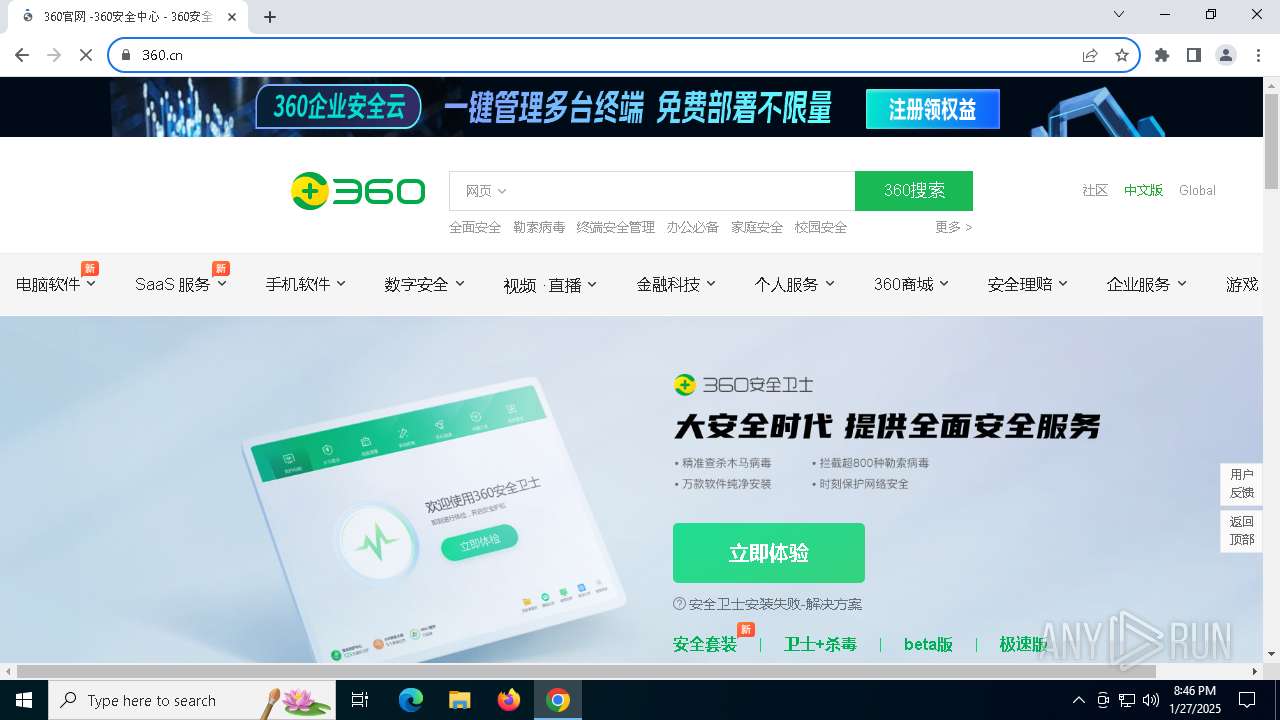The height and width of the screenshot is (720, 1280).
Task: Select the 极速版 download option
Action: tap(1023, 645)
